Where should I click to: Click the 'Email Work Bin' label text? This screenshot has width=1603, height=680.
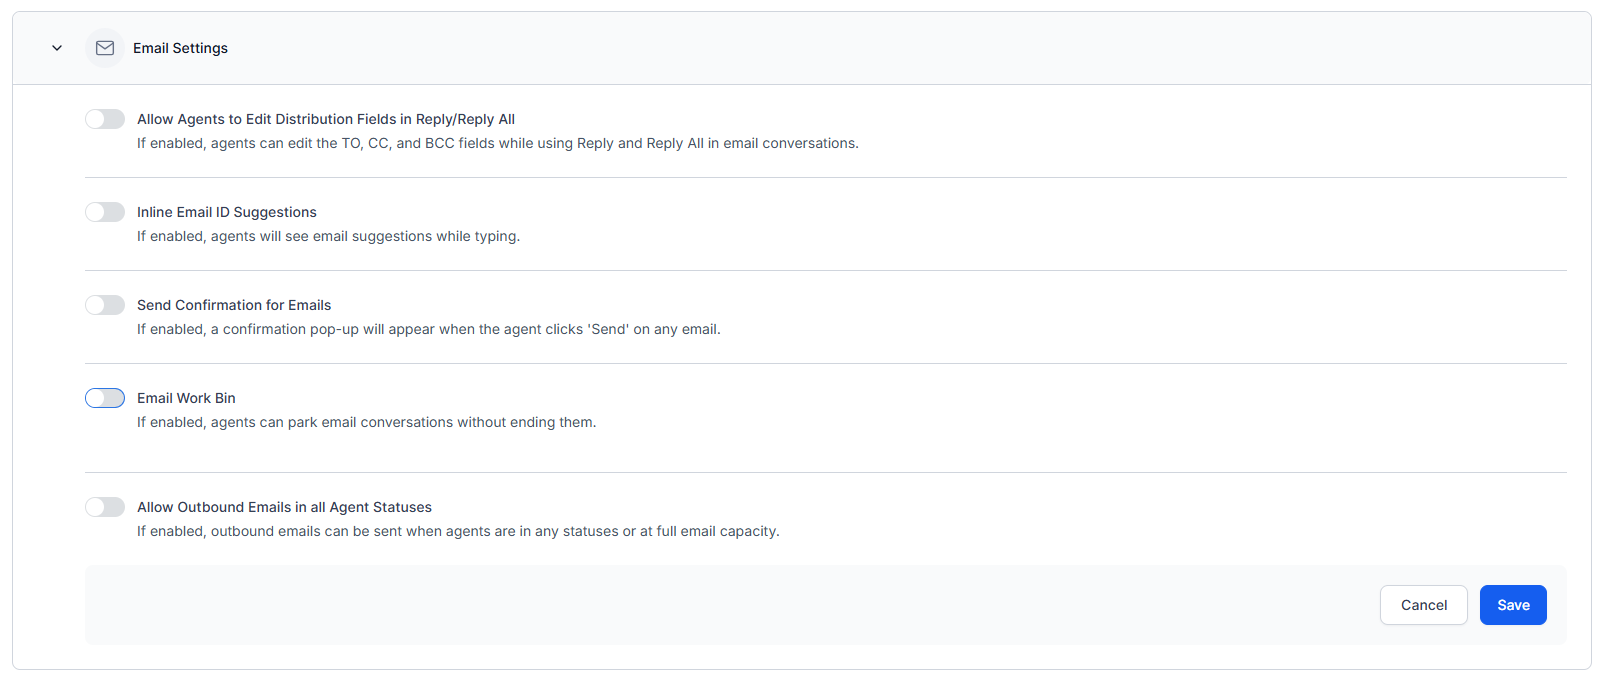tap(186, 398)
